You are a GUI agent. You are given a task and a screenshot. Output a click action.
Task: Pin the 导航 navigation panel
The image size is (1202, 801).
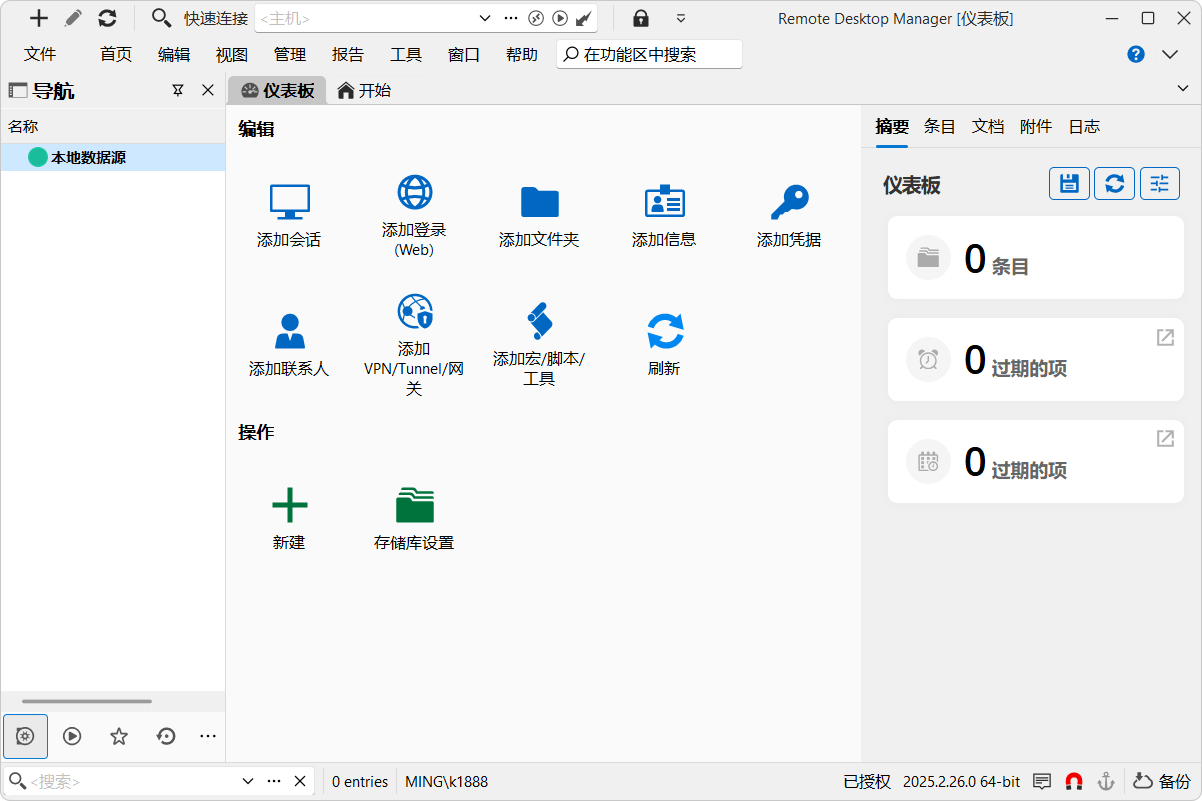click(x=178, y=91)
